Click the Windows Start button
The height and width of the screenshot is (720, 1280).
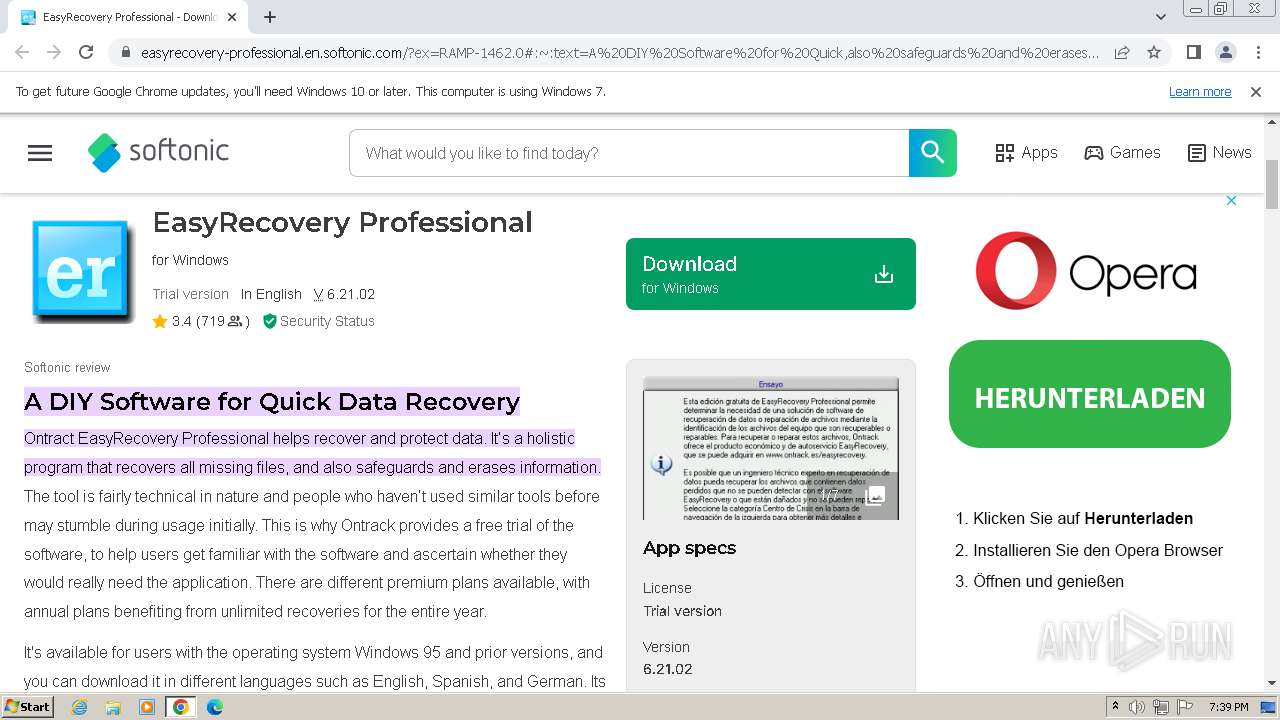[x=28, y=707]
